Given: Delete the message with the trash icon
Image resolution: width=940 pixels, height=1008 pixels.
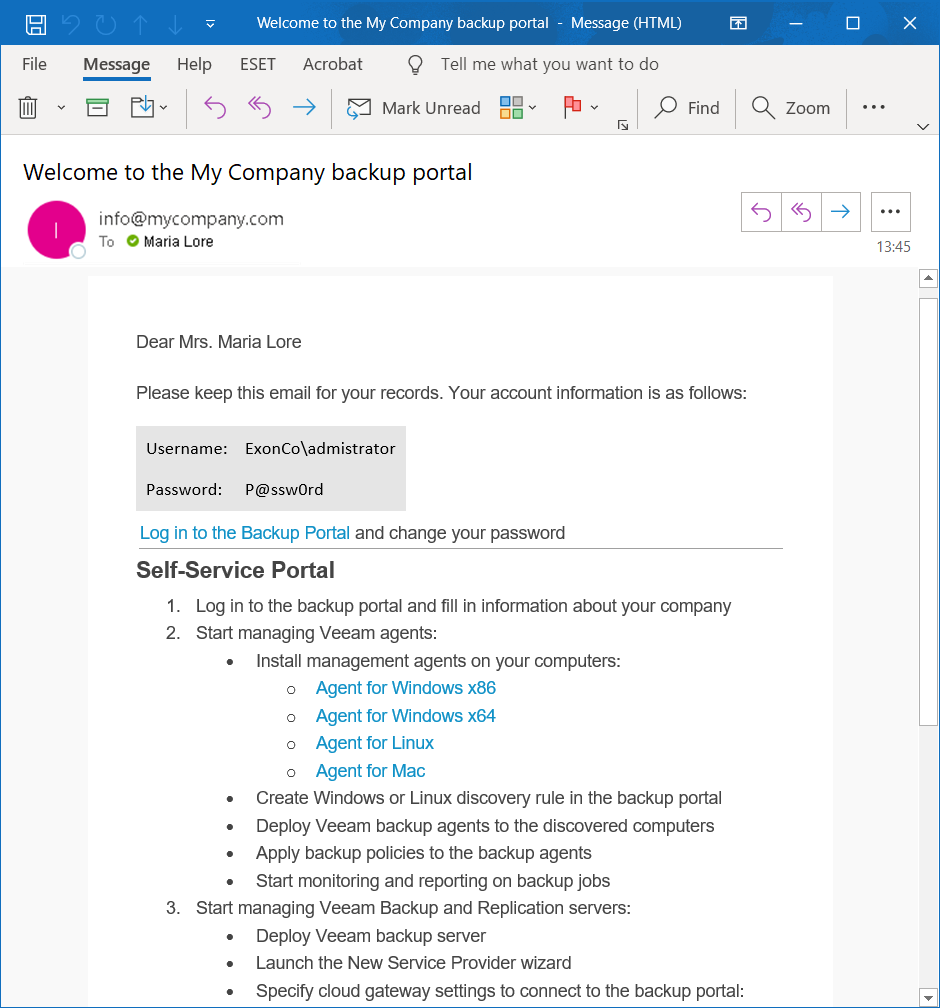Looking at the screenshot, I should 28,107.
